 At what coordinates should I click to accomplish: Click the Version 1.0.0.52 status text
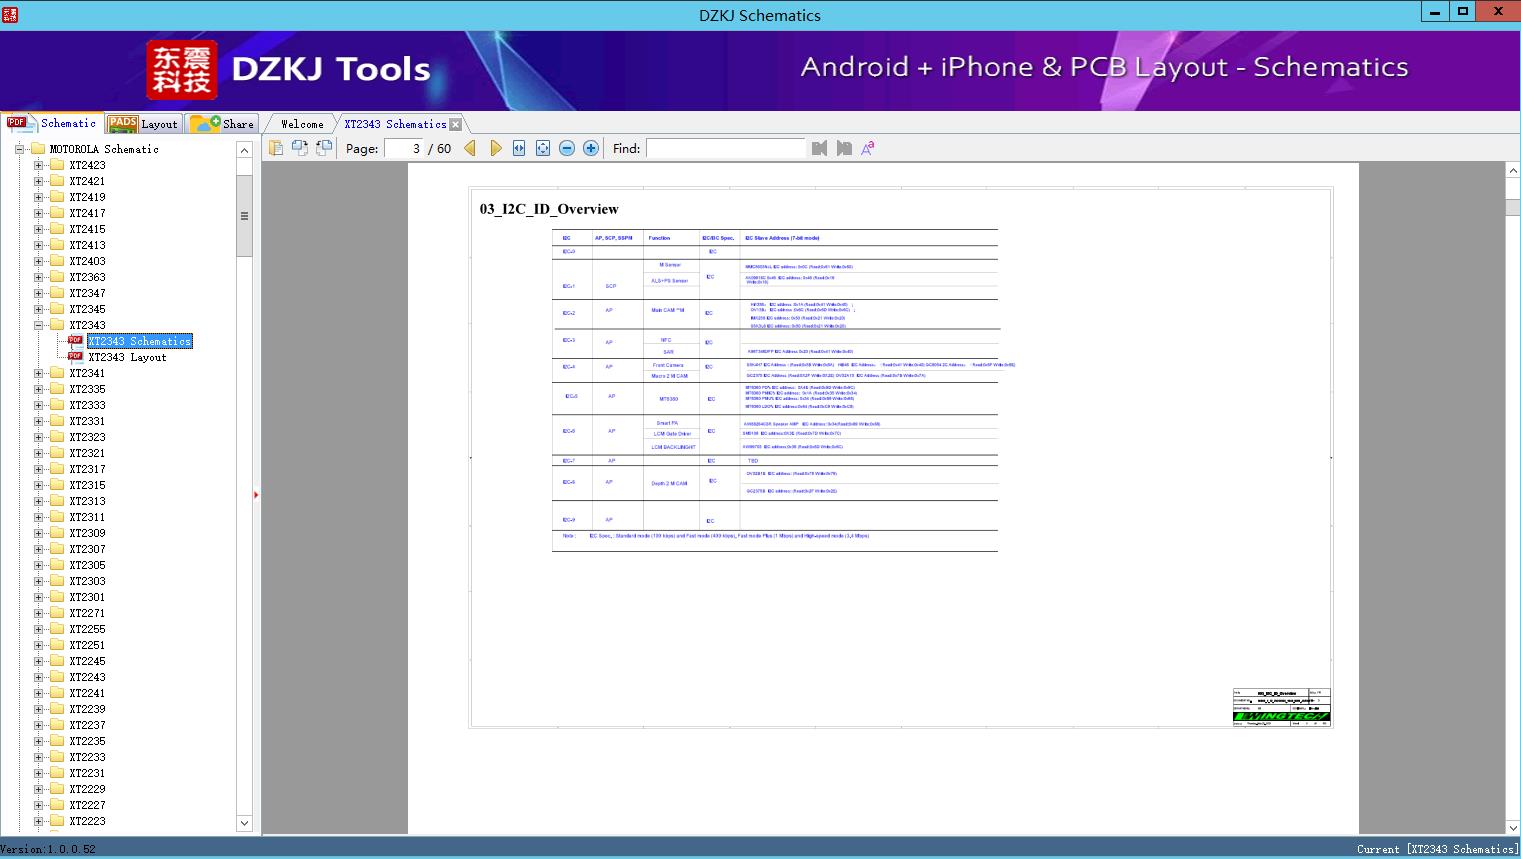pyautogui.click(x=48, y=849)
